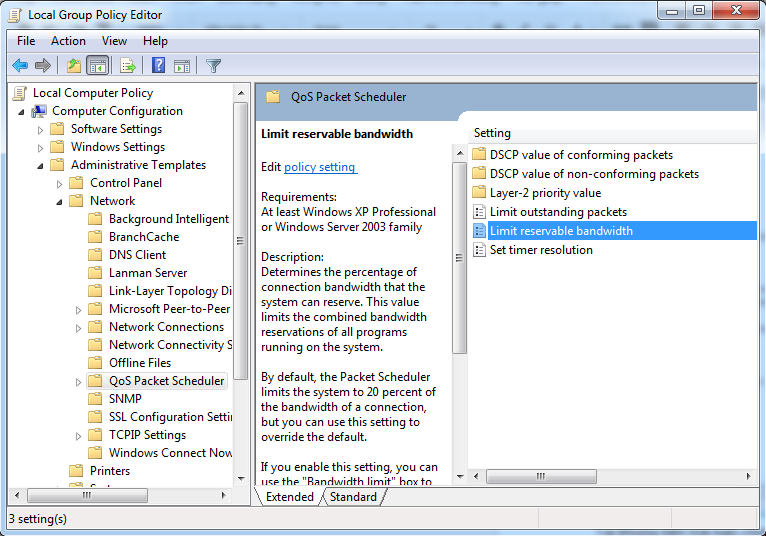Select the Limit outstanding packets setting
This screenshot has width=766, height=536.
[557, 212]
